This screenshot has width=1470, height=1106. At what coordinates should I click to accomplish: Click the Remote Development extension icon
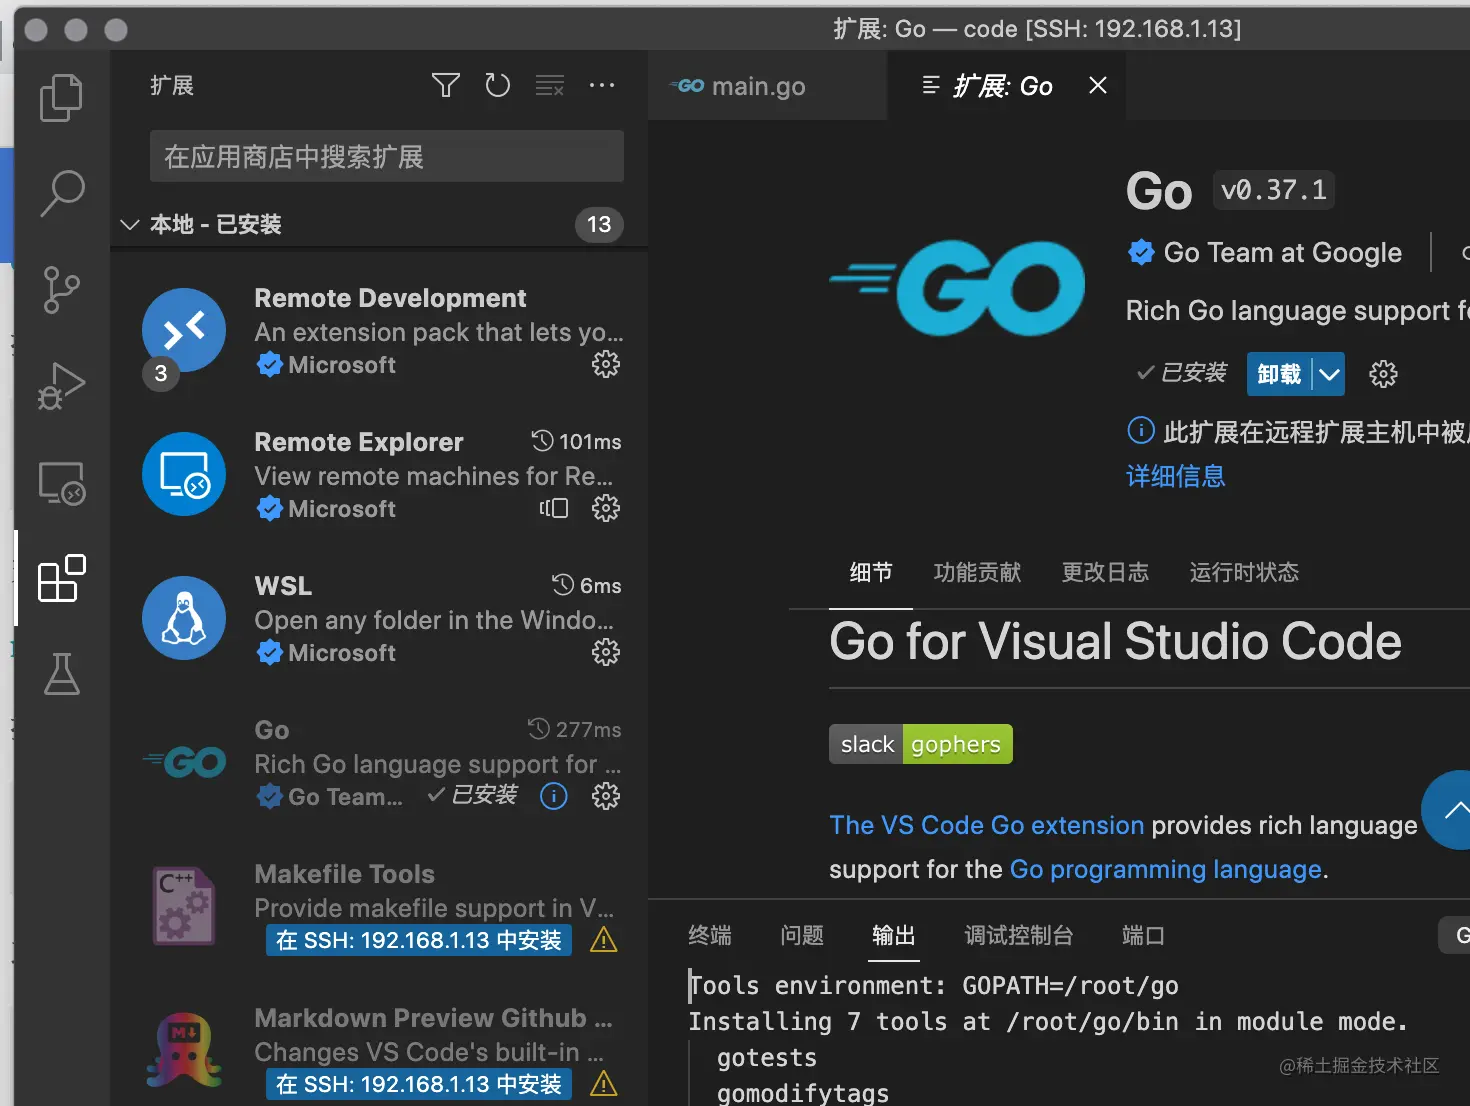pos(184,330)
